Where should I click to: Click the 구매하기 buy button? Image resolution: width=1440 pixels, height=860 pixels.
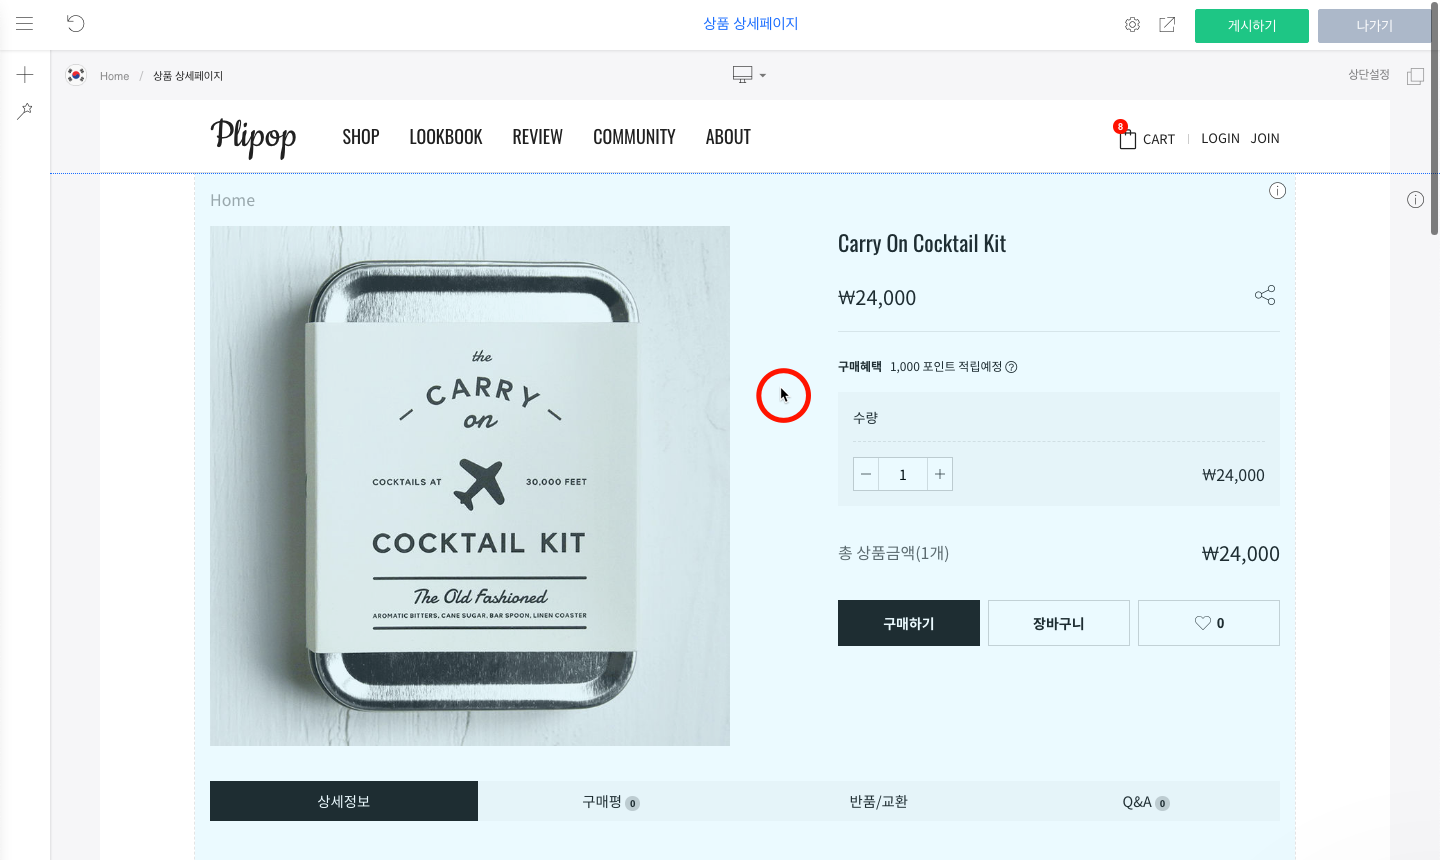click(909, 623)
